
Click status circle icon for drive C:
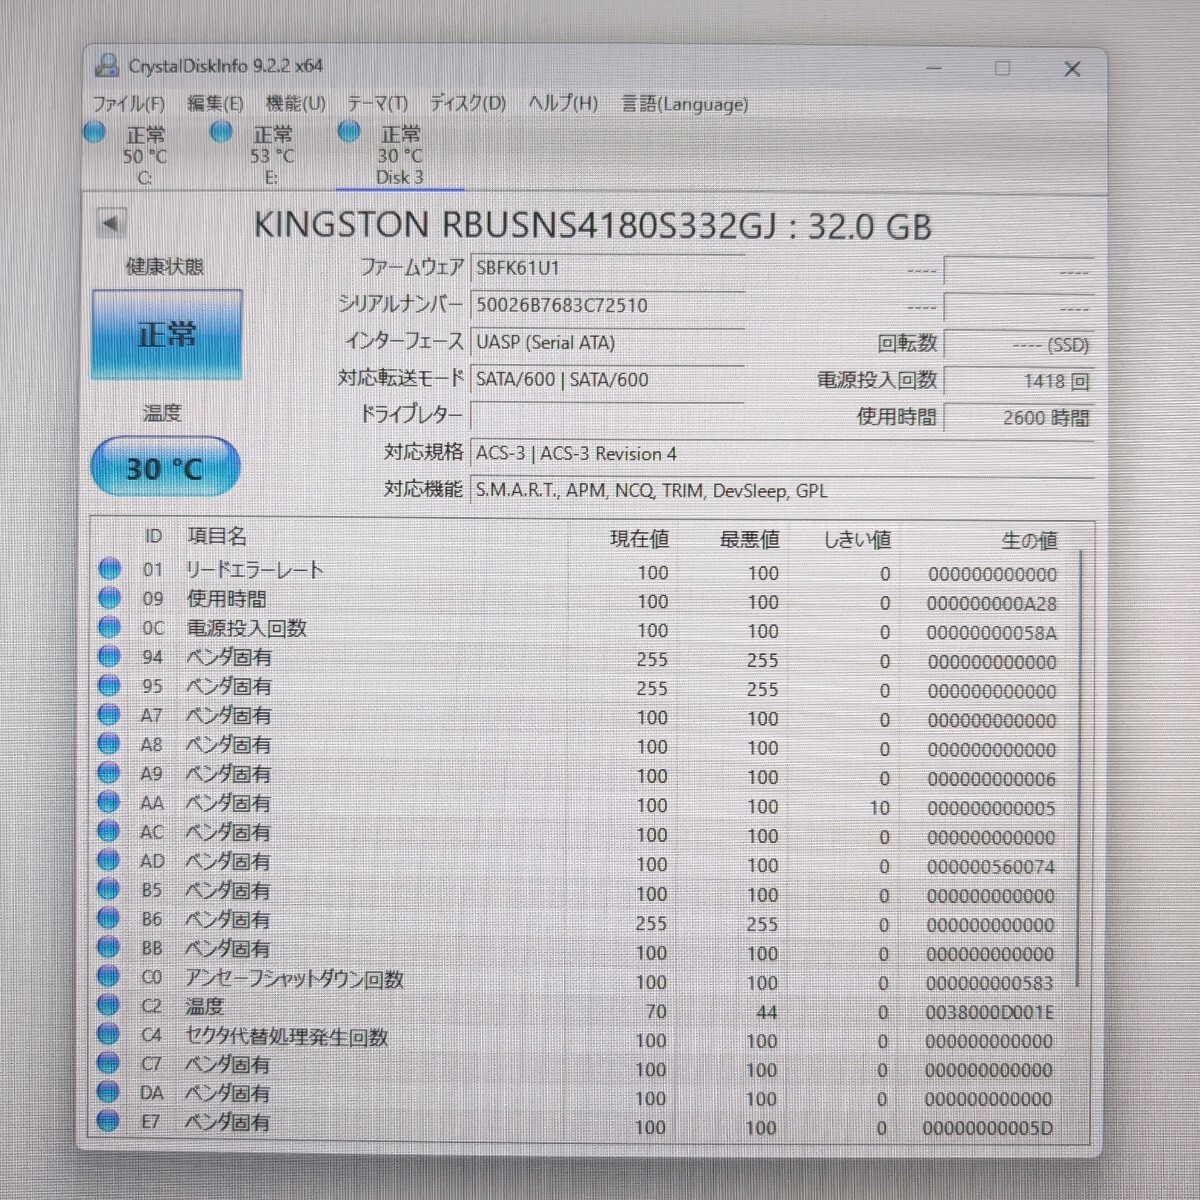(95, 132)
